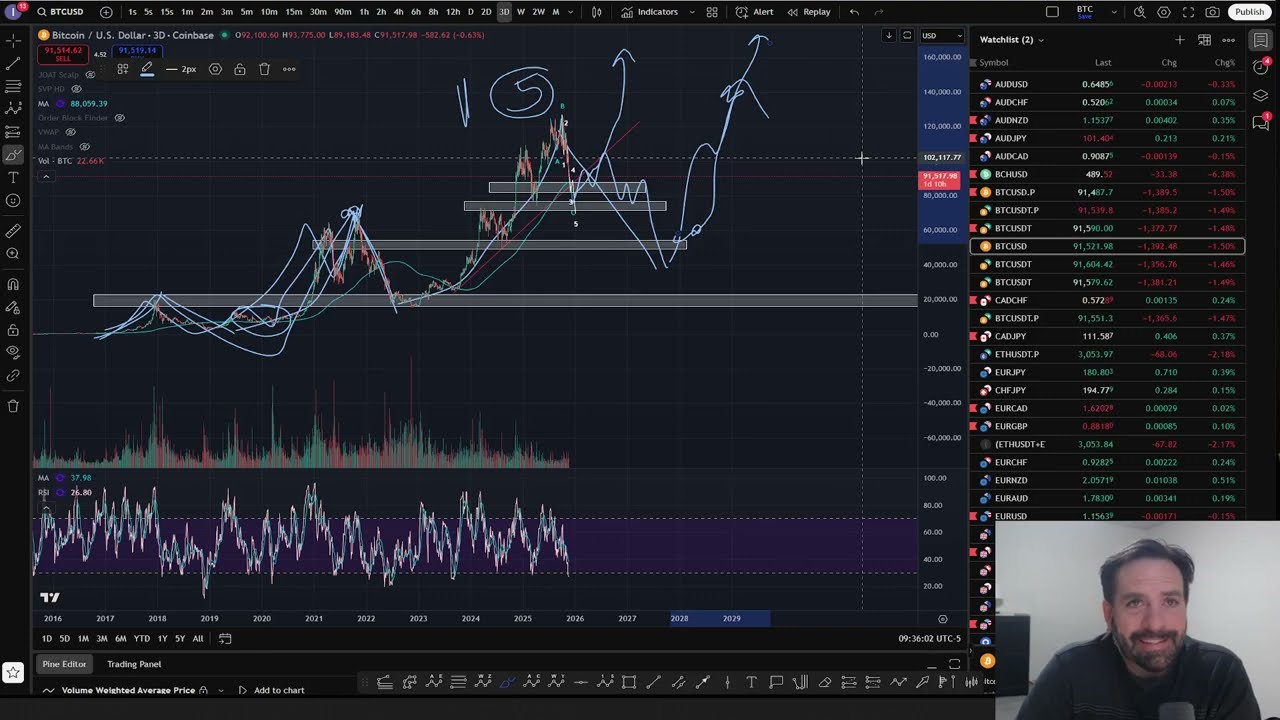Image resolution: width=1280 pixels, height=720 pixels.
Task: Change brush line color in floating toolbar
Action: [147, 69]
